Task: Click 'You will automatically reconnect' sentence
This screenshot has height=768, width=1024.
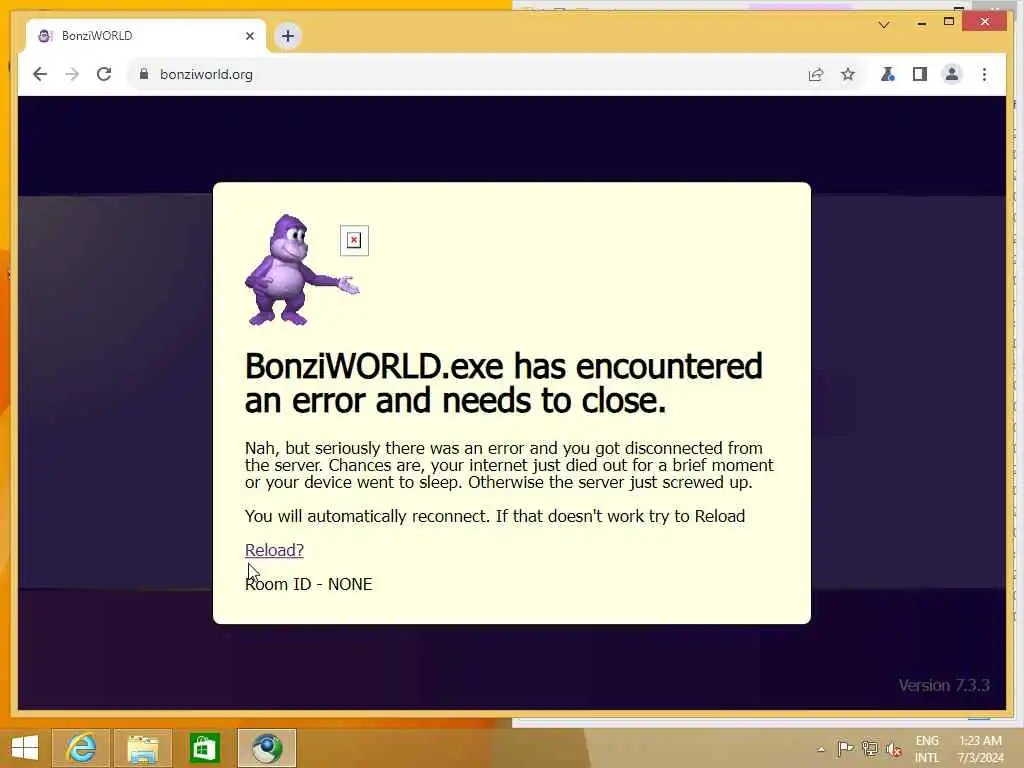Action: [x=495, y=516]
